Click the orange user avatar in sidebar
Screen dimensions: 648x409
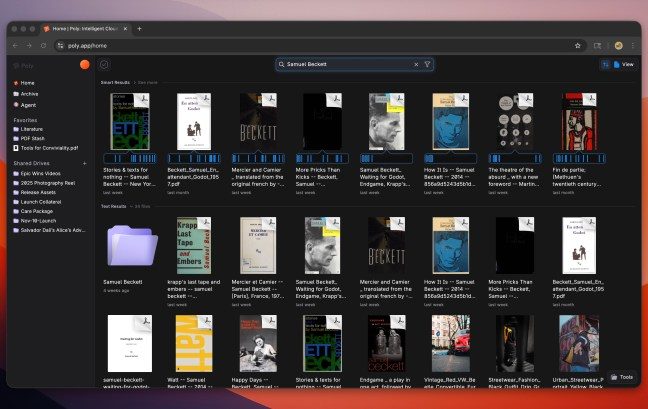click(85, 65)
